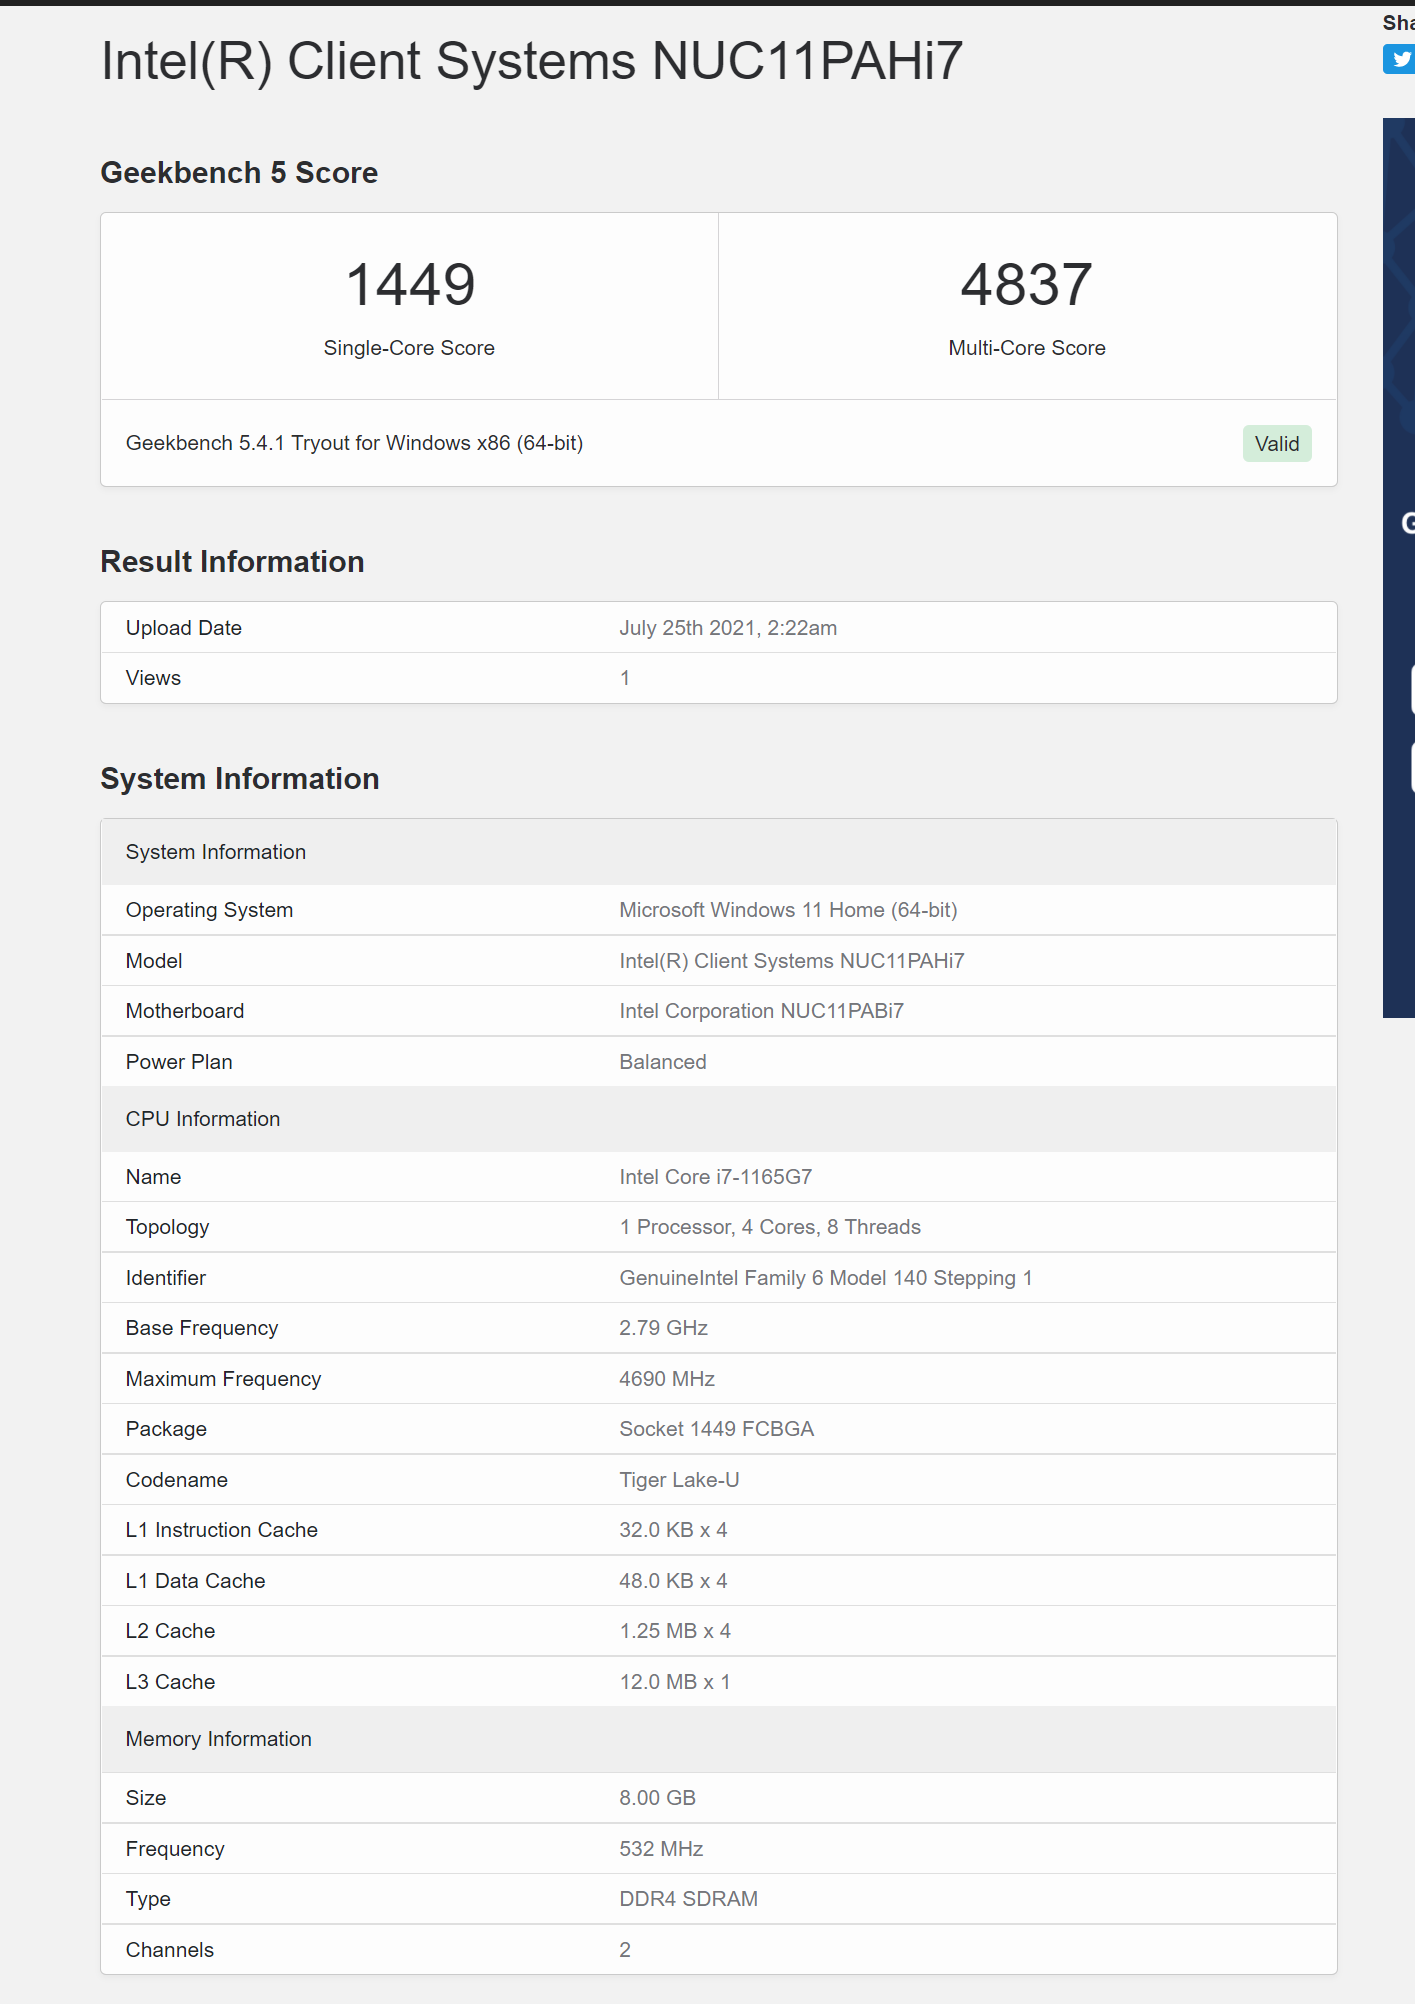Click memory Frequency value '532 MHz'

[x=661, y=1849]
